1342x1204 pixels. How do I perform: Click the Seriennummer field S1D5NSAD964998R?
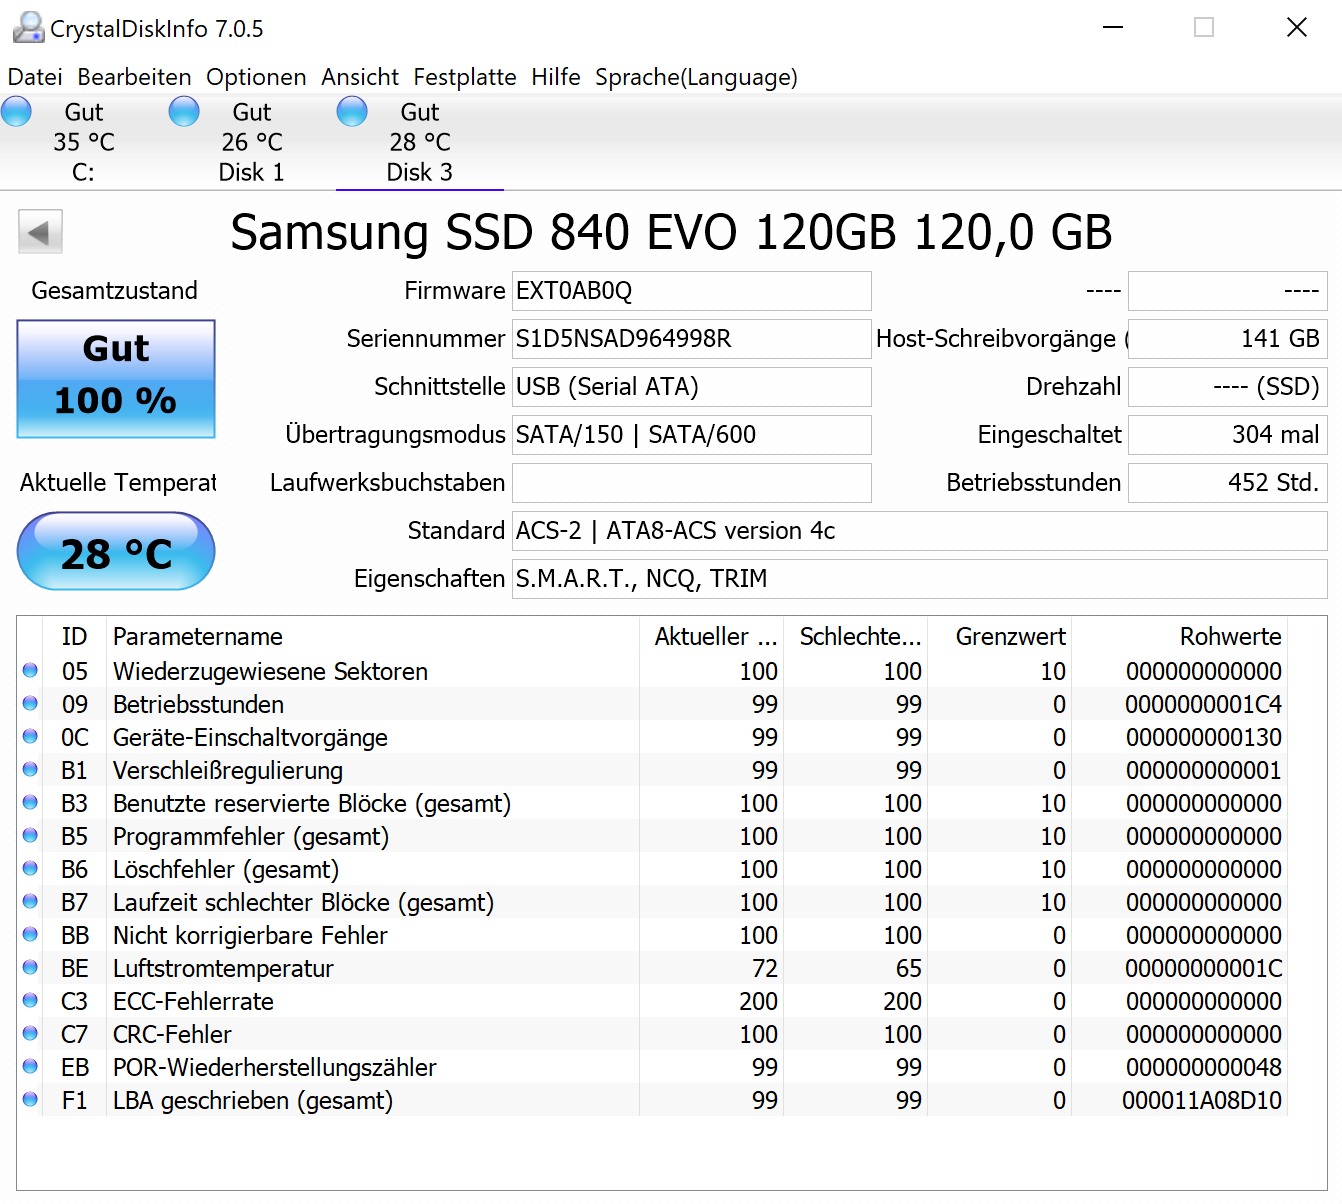(691, 339)
